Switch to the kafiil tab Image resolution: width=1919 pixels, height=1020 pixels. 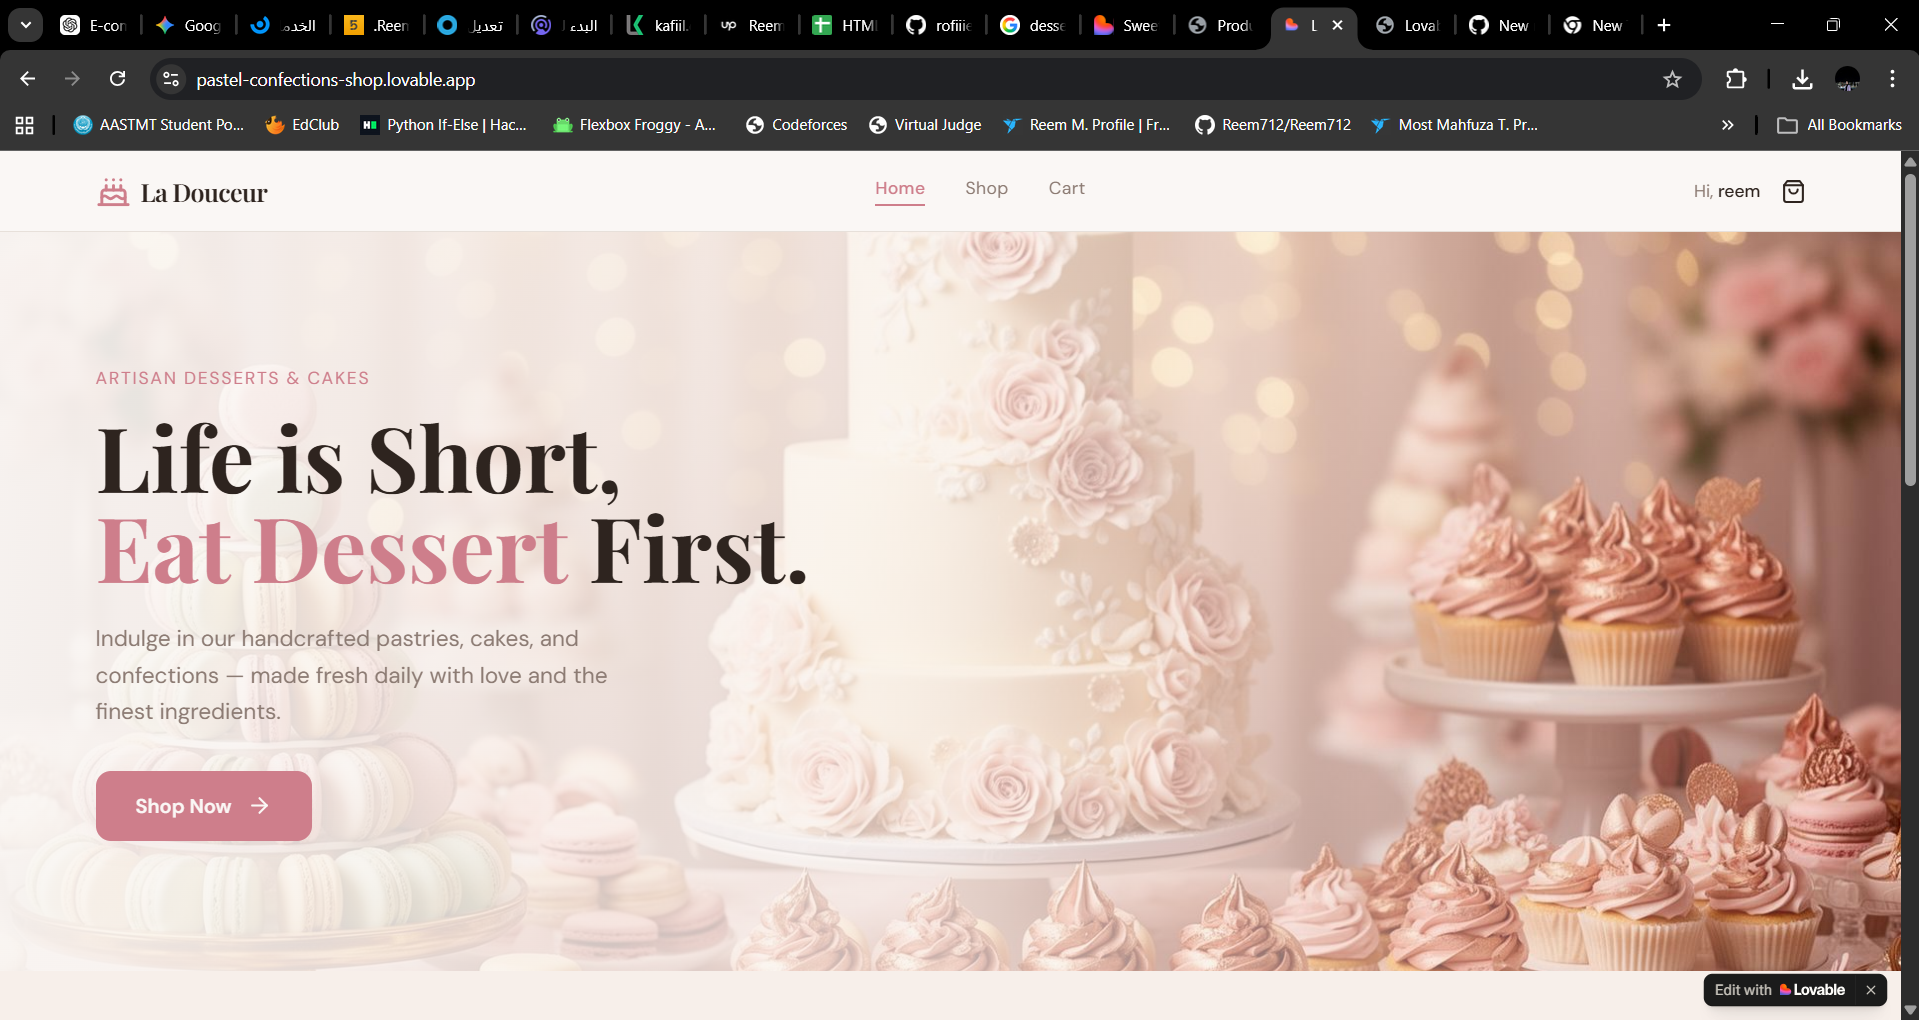click(657, 25)
